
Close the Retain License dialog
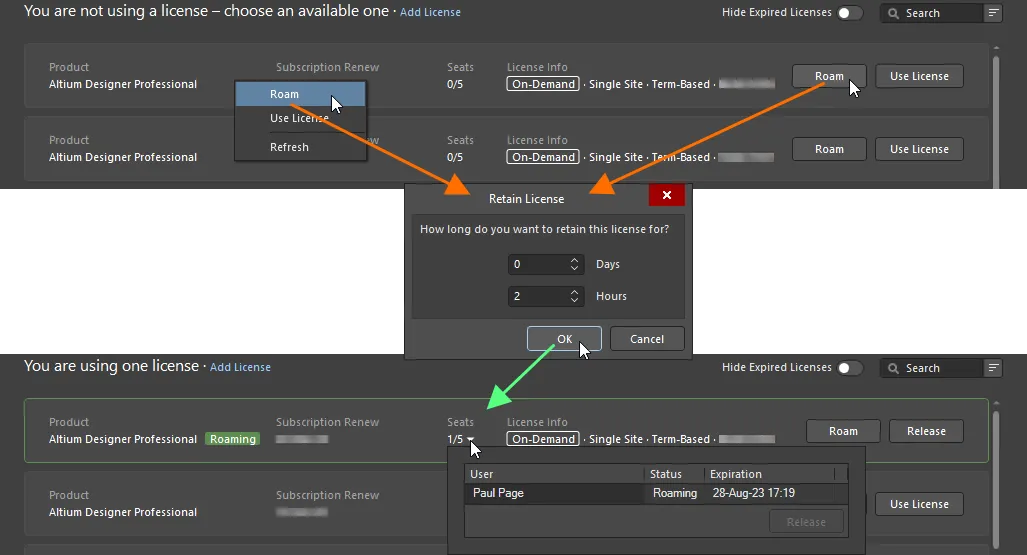pos(667,195)
